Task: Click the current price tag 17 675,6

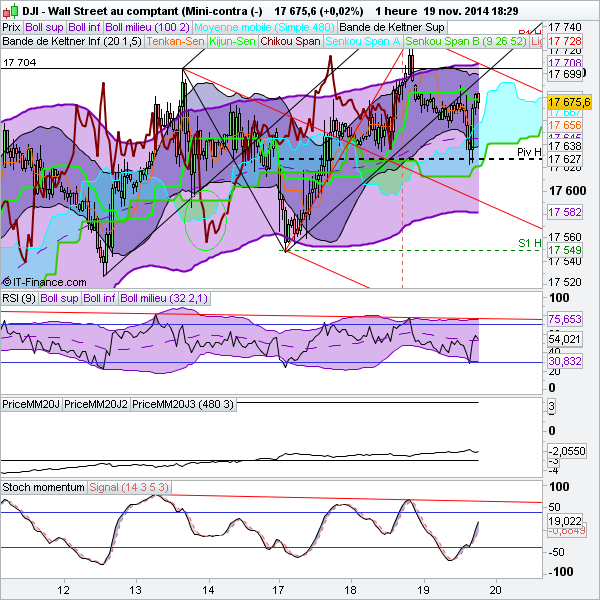Action: click(x=569, y=103)
